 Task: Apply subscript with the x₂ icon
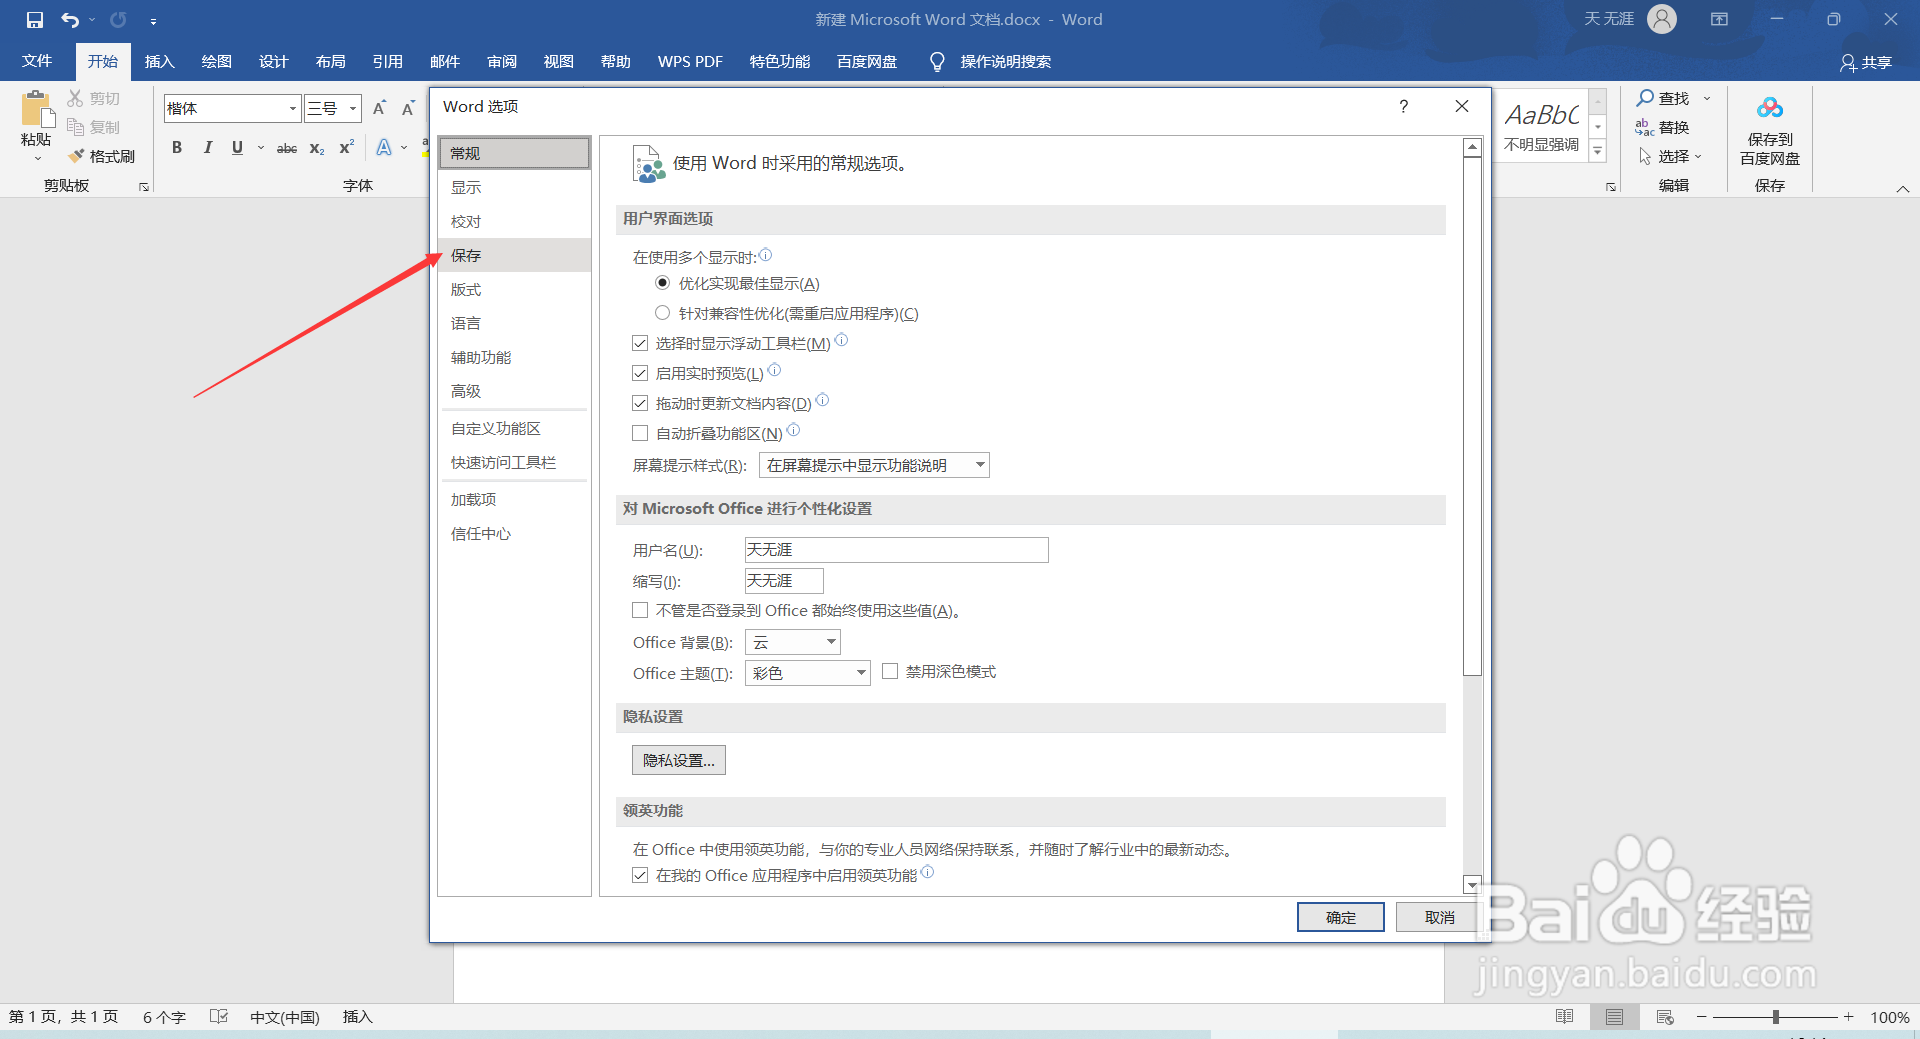coord(317,148)
